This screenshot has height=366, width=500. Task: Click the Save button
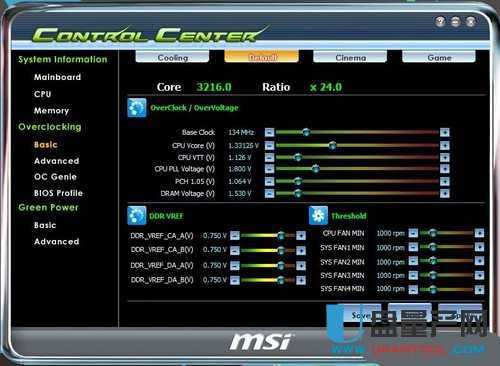pyautogui.click(x=360, y=314)
